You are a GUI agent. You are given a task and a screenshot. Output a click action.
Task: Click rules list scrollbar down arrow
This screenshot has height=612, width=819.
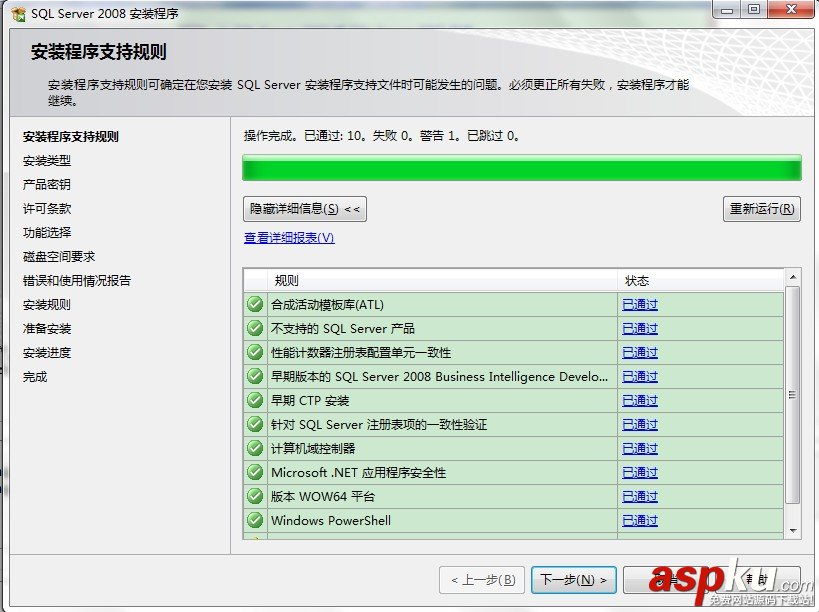pos(793,531)
